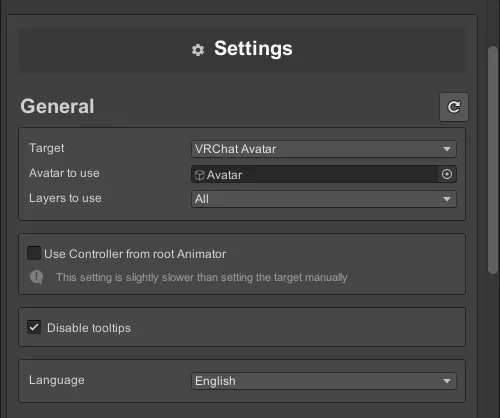This screenshot has height=418, width=500.
Task: Click the slightly slower setting warning text
Action: coord(202,277)
